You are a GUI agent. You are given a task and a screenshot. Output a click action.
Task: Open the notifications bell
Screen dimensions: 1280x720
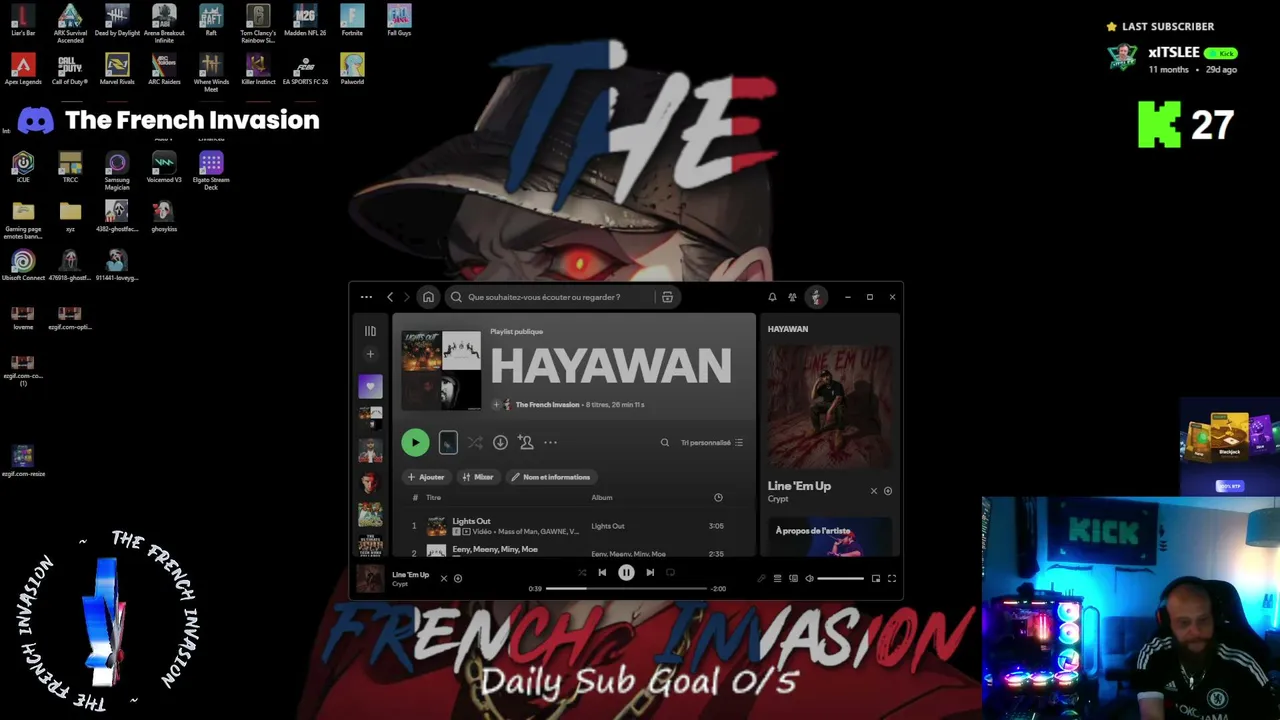click(772, 297)
